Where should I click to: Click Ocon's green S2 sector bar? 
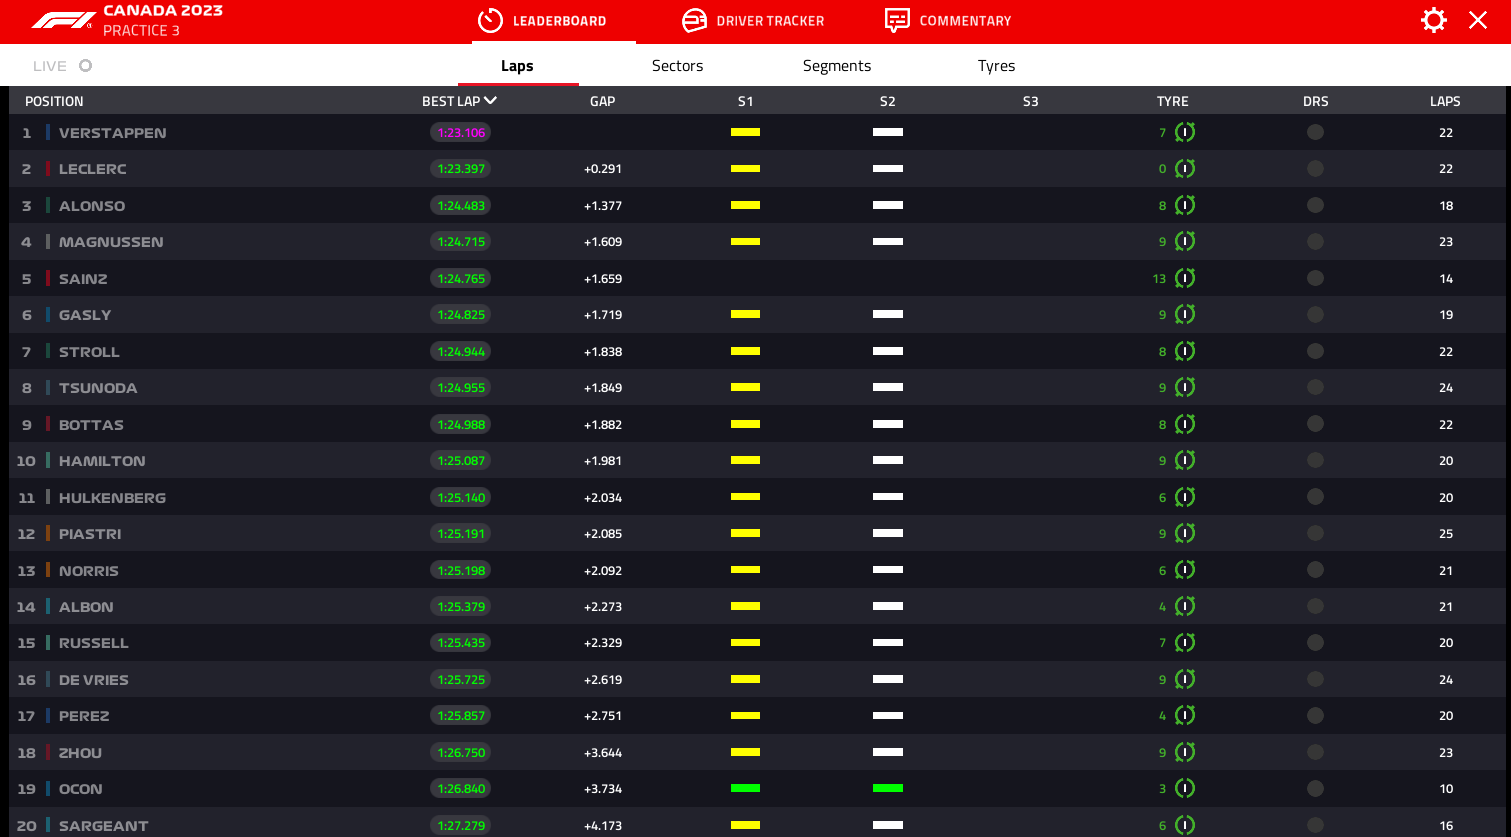point(887,788)
